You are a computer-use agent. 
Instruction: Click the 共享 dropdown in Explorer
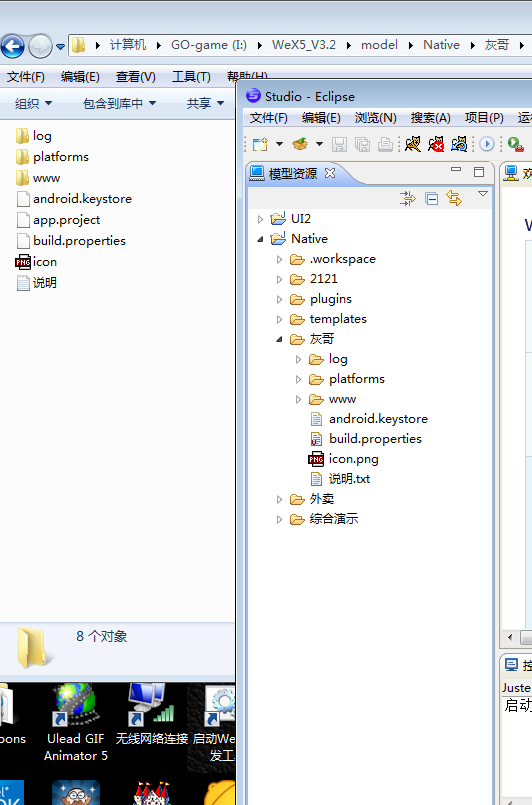pyautogui.click(x=205, y=103)
